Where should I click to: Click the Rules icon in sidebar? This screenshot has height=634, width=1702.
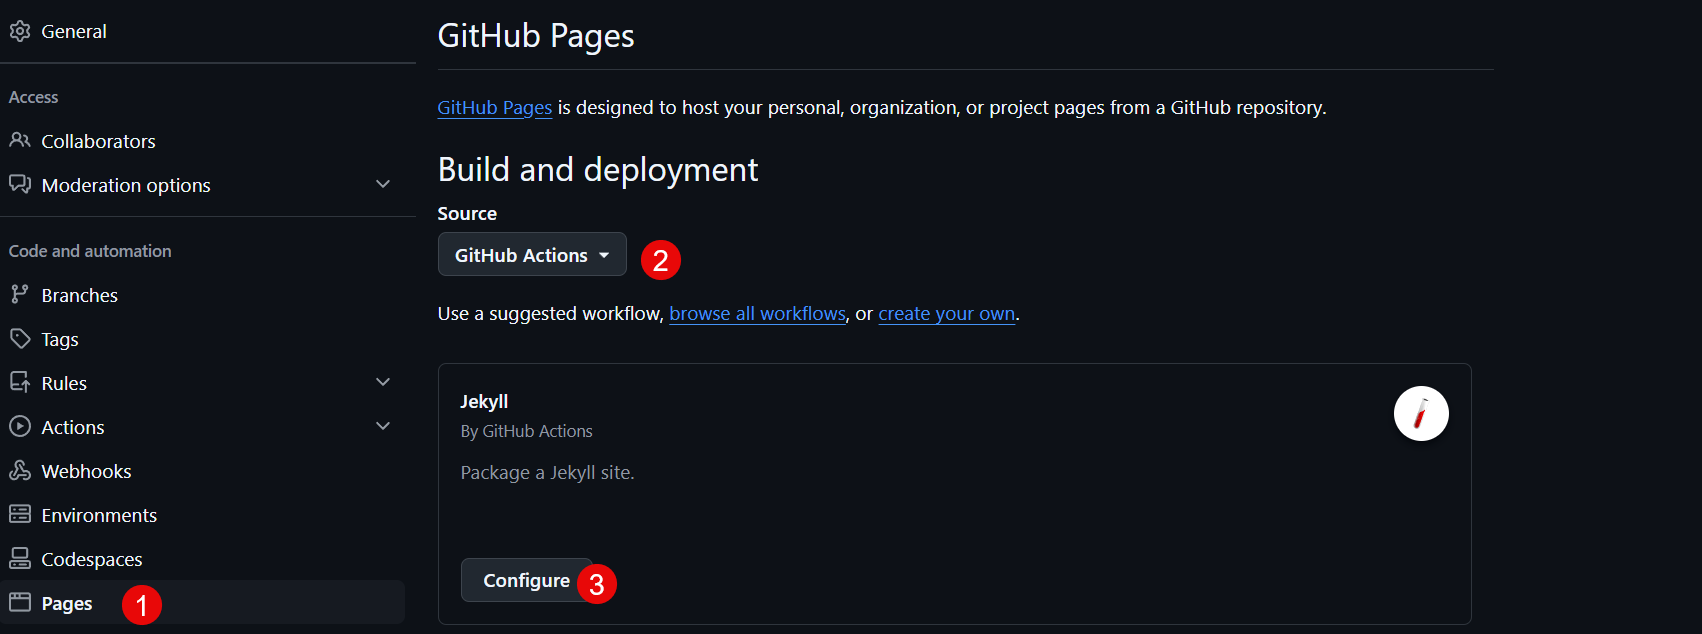[x=20, y=382]
